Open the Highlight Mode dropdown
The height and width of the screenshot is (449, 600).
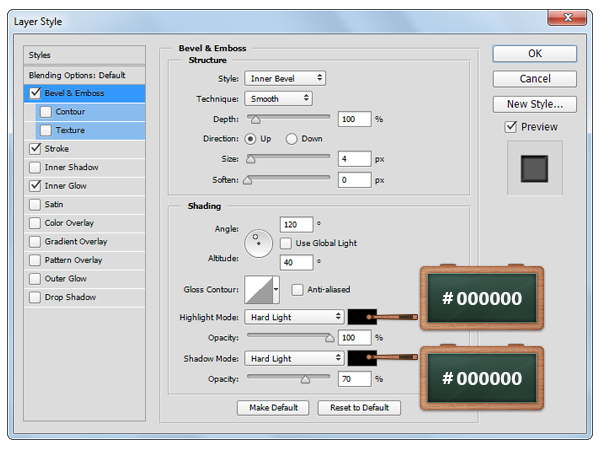pyautogui.click(x=295, y=316)
